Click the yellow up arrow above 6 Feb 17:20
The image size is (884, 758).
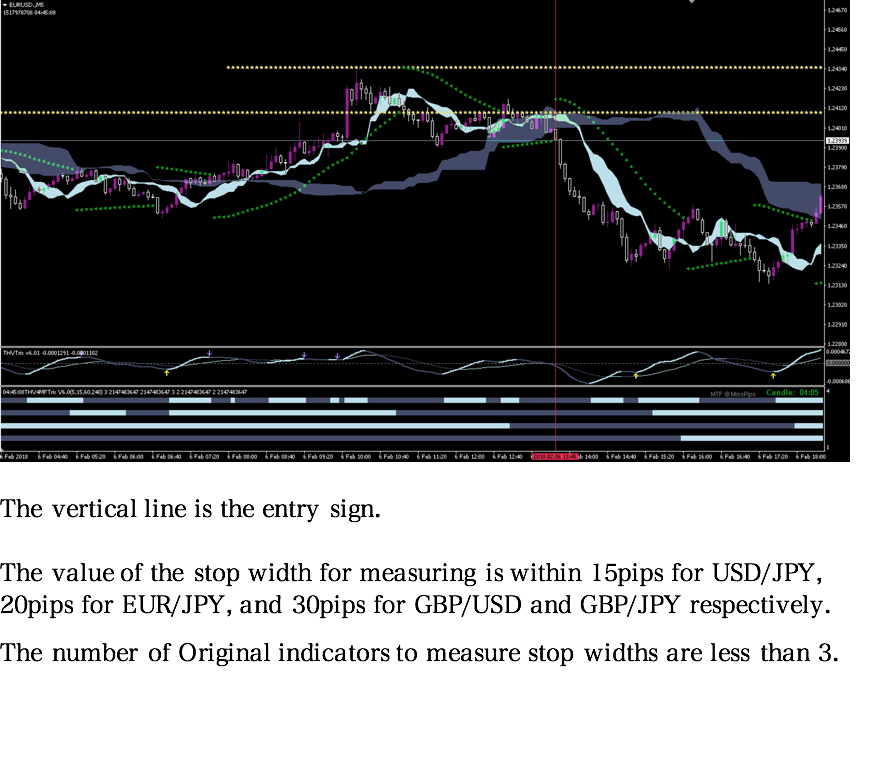tap(773, 375)
